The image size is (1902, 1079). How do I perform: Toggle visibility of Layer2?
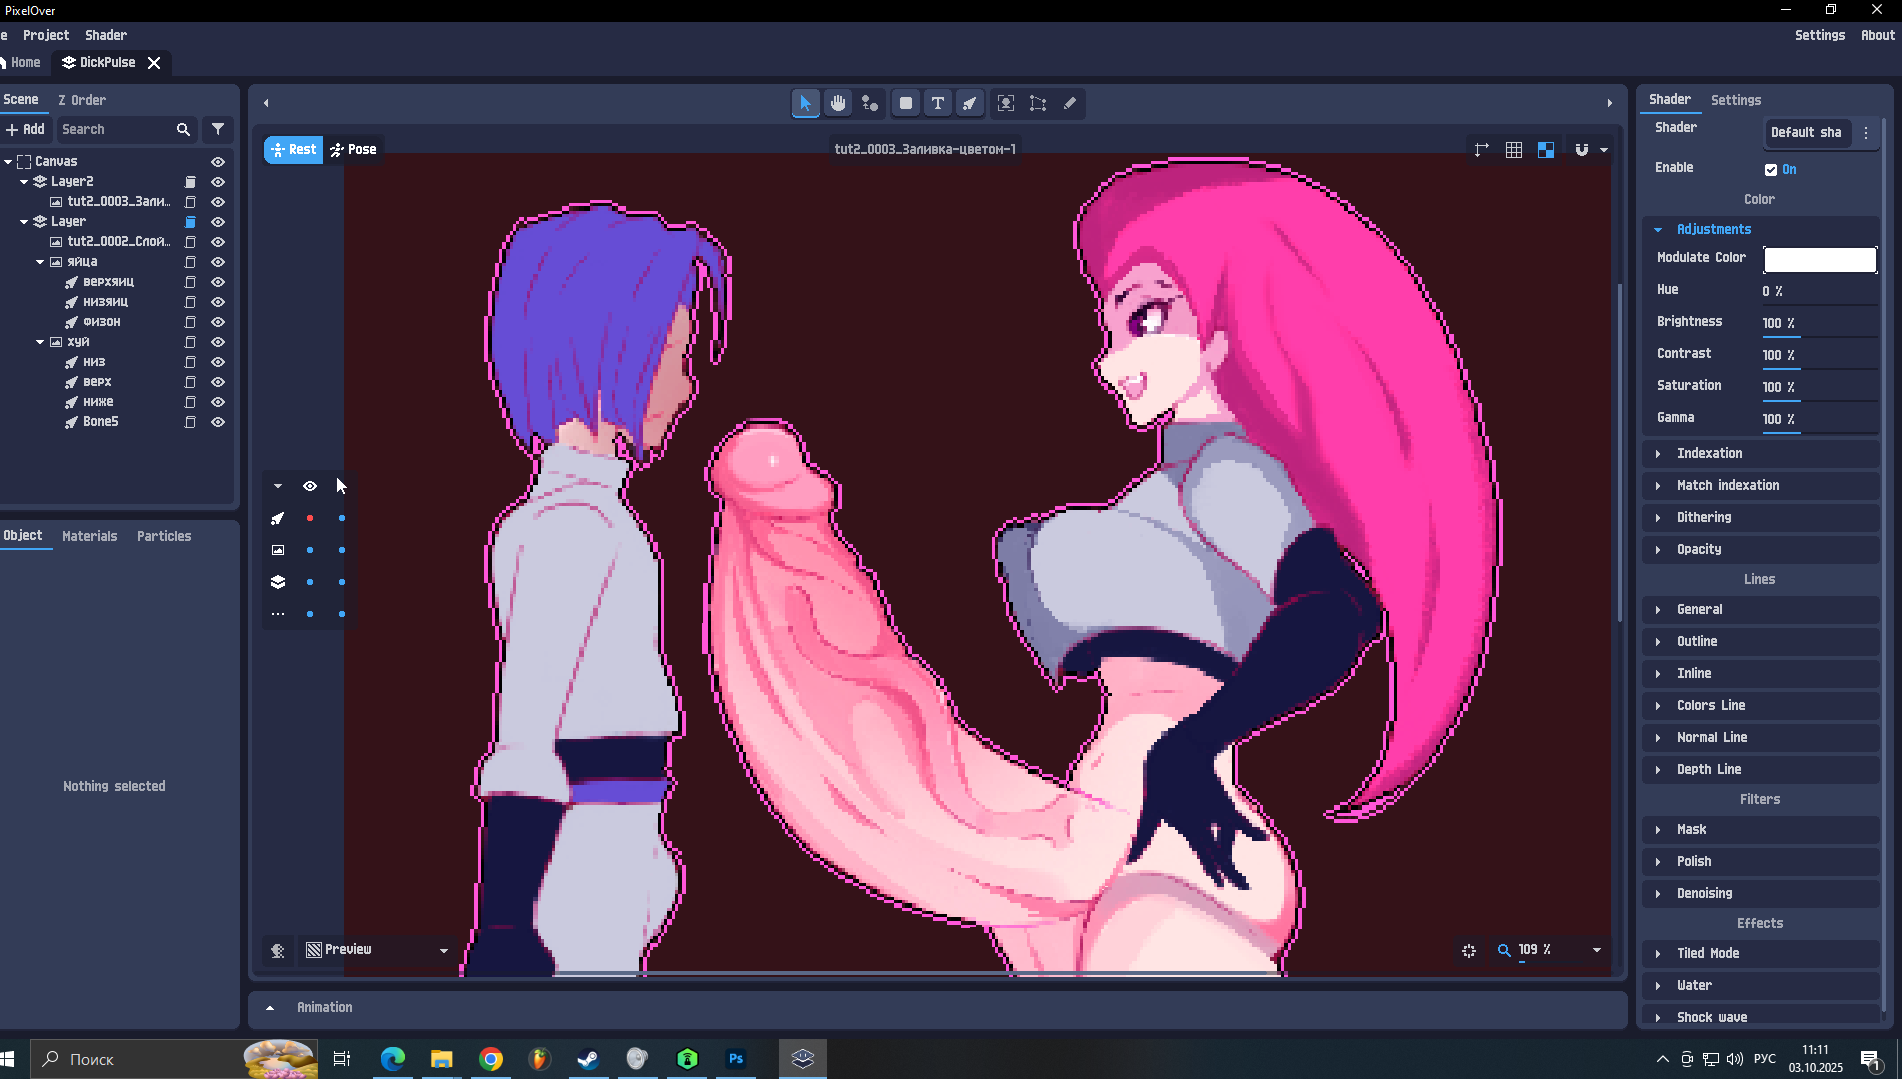pyautogui.click(x=218, y=182)
